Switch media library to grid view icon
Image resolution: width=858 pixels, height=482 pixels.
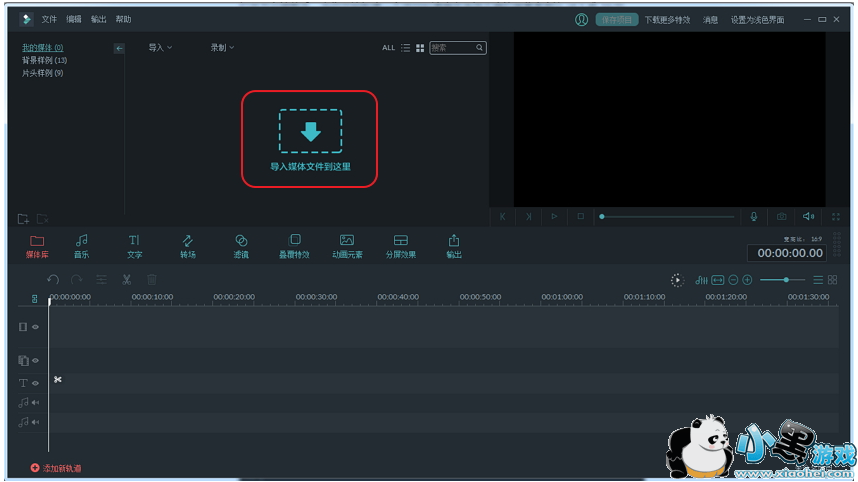click(420, 48)
